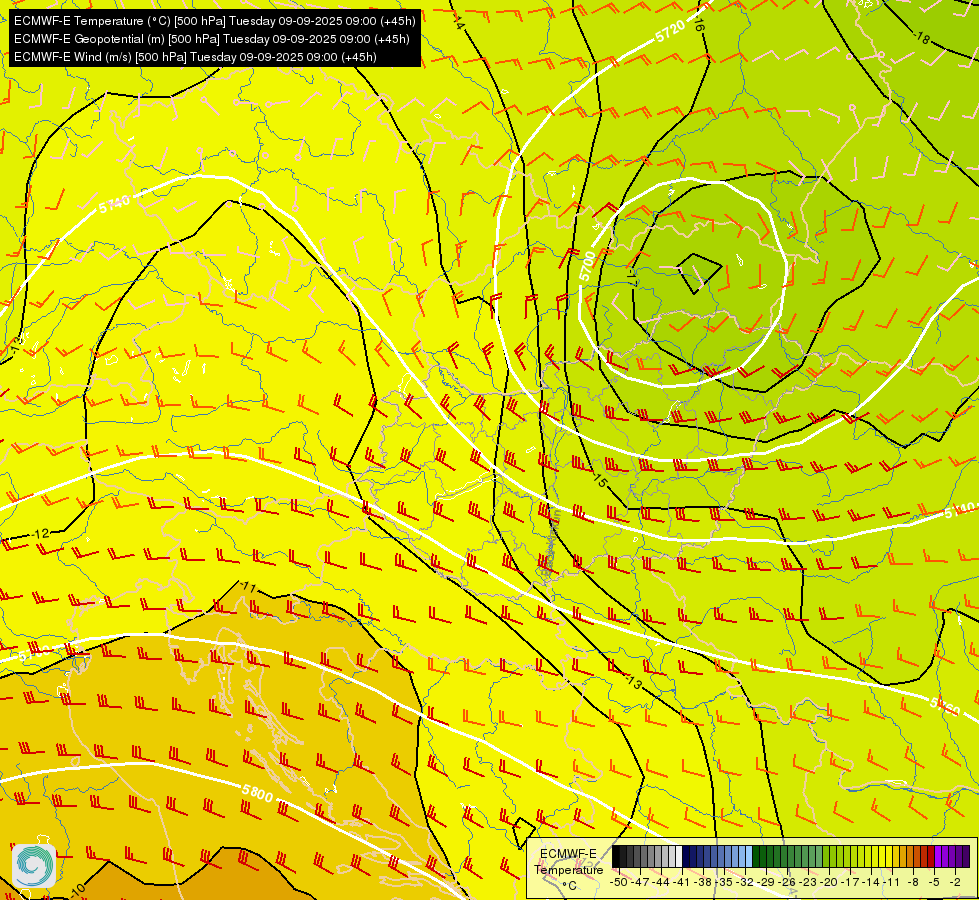Click the -23 legend tick label
The image size is (979, 900).
click(x=808, y=882)
